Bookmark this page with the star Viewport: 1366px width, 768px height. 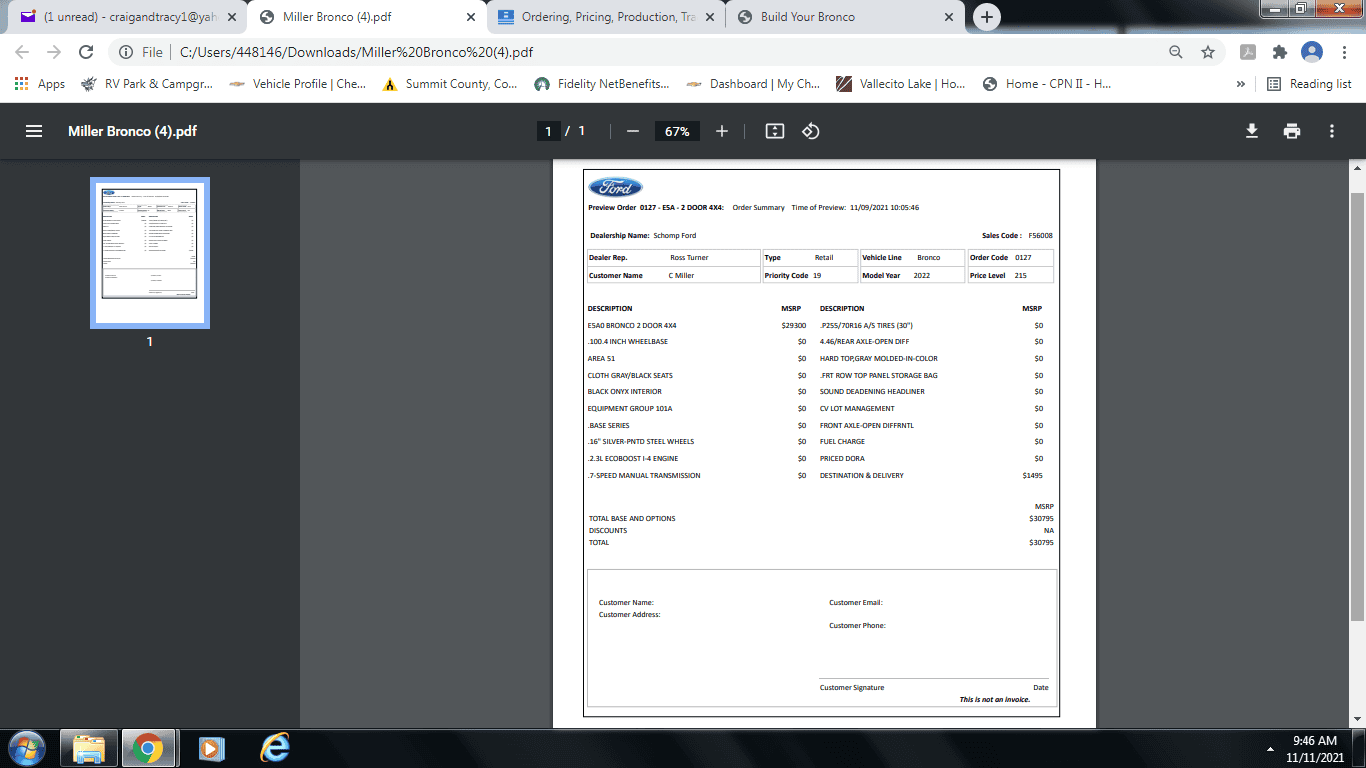[1208, 52]
